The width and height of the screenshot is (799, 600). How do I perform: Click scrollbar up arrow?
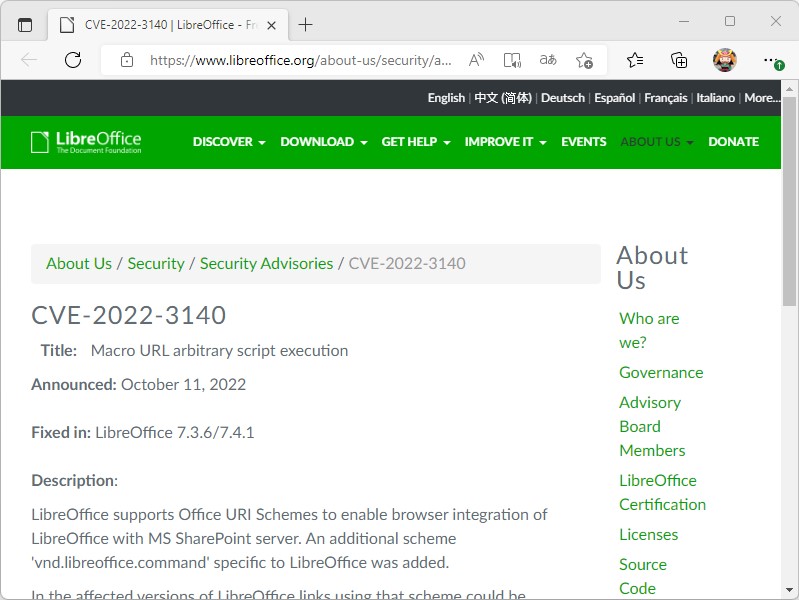(x=789, y=89)
